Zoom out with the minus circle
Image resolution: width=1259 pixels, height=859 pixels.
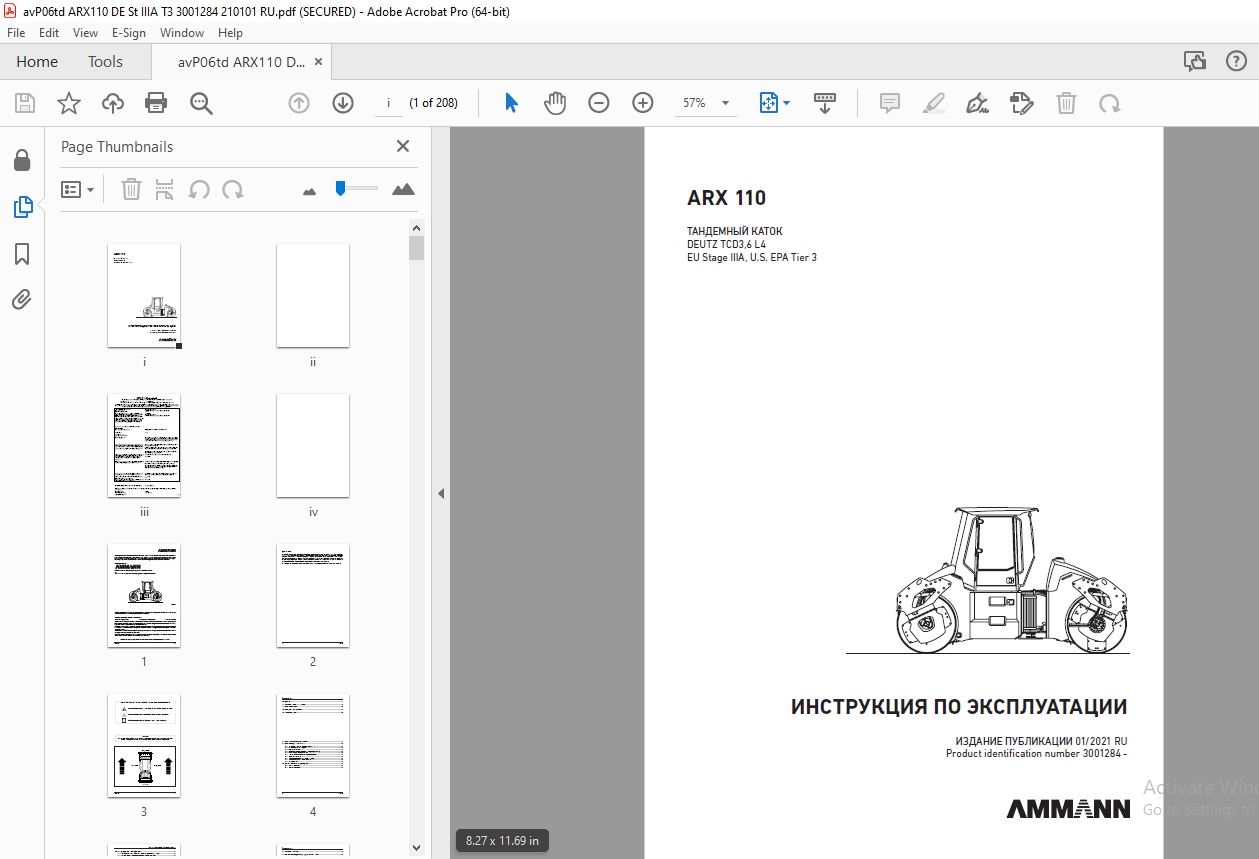(x=599, y=103)
